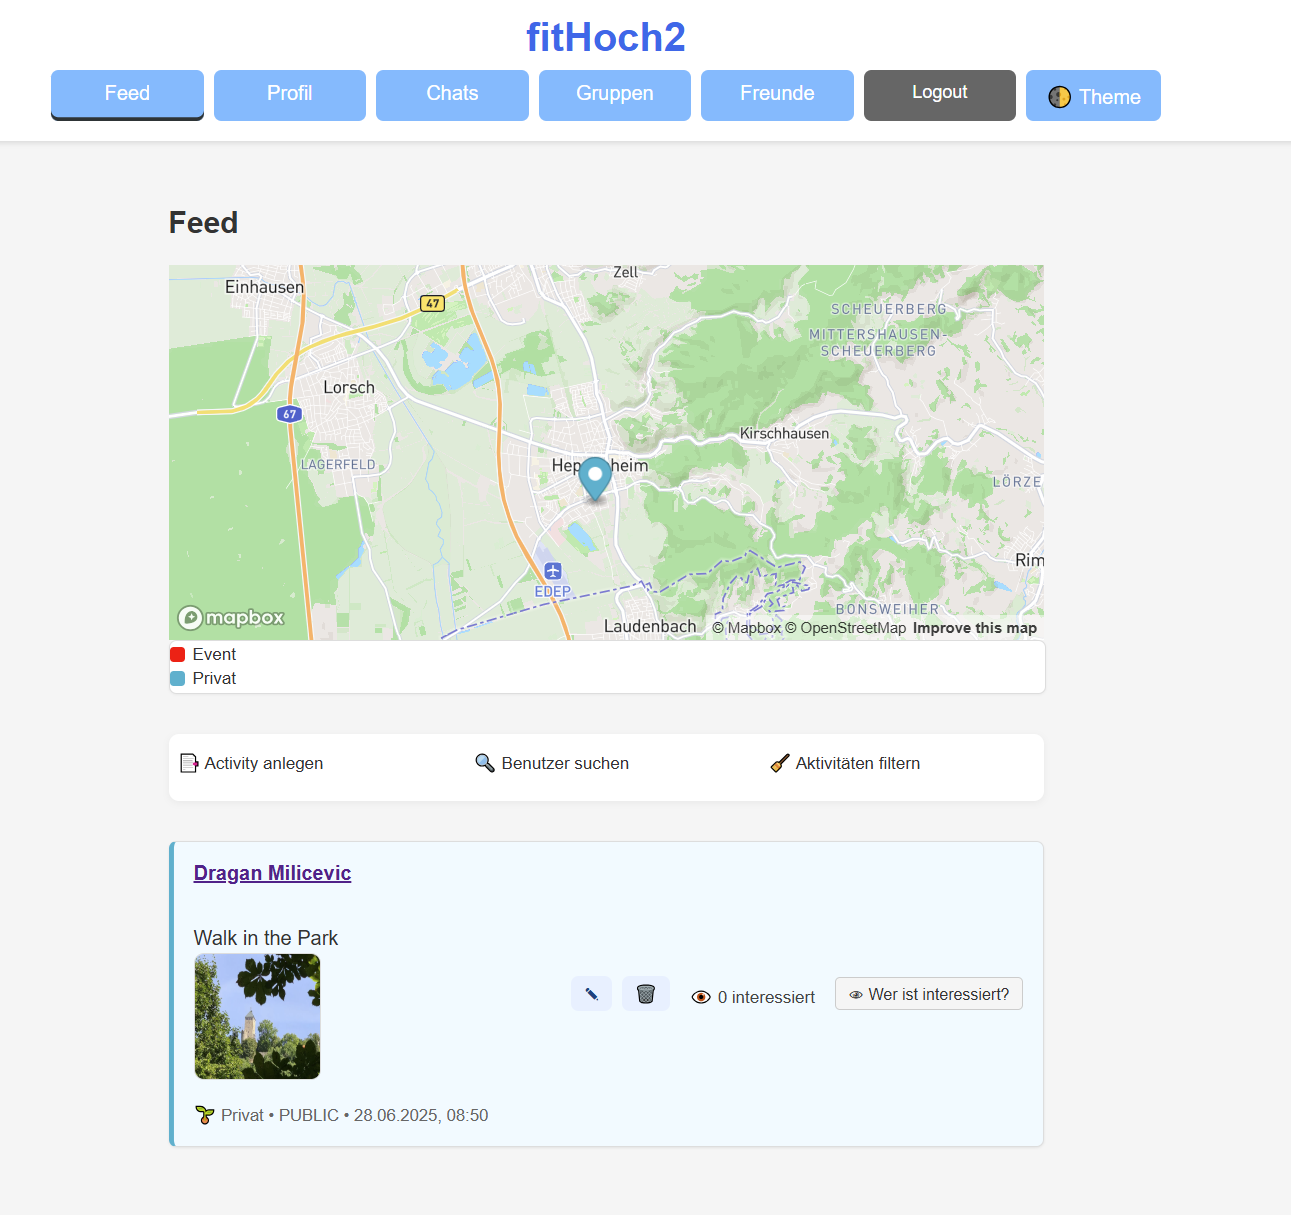
Task: Toggle the Theme button
Action: tap(1093, 95)
